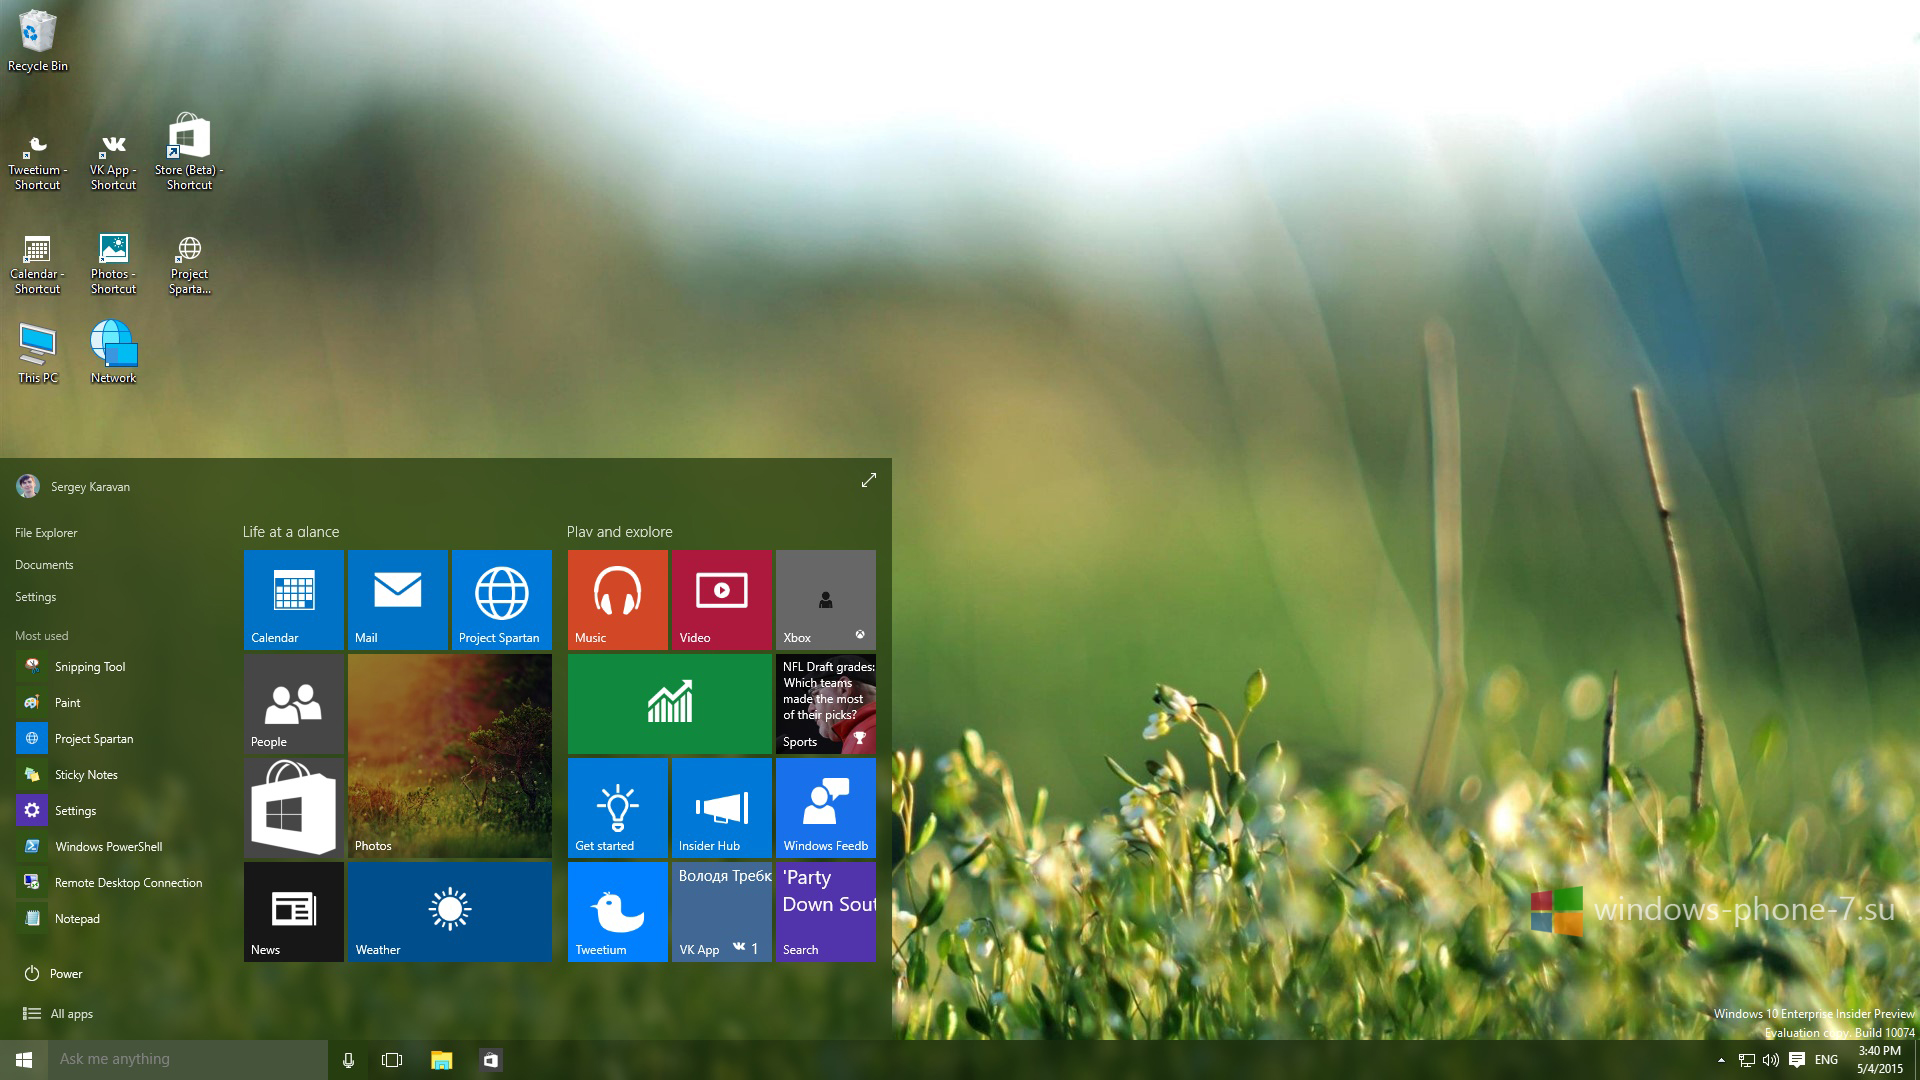Click File Explorer in Start menu
The width and height of the screenshot is (1920, 1080).
pyautogui.click(x=45, y=531)
